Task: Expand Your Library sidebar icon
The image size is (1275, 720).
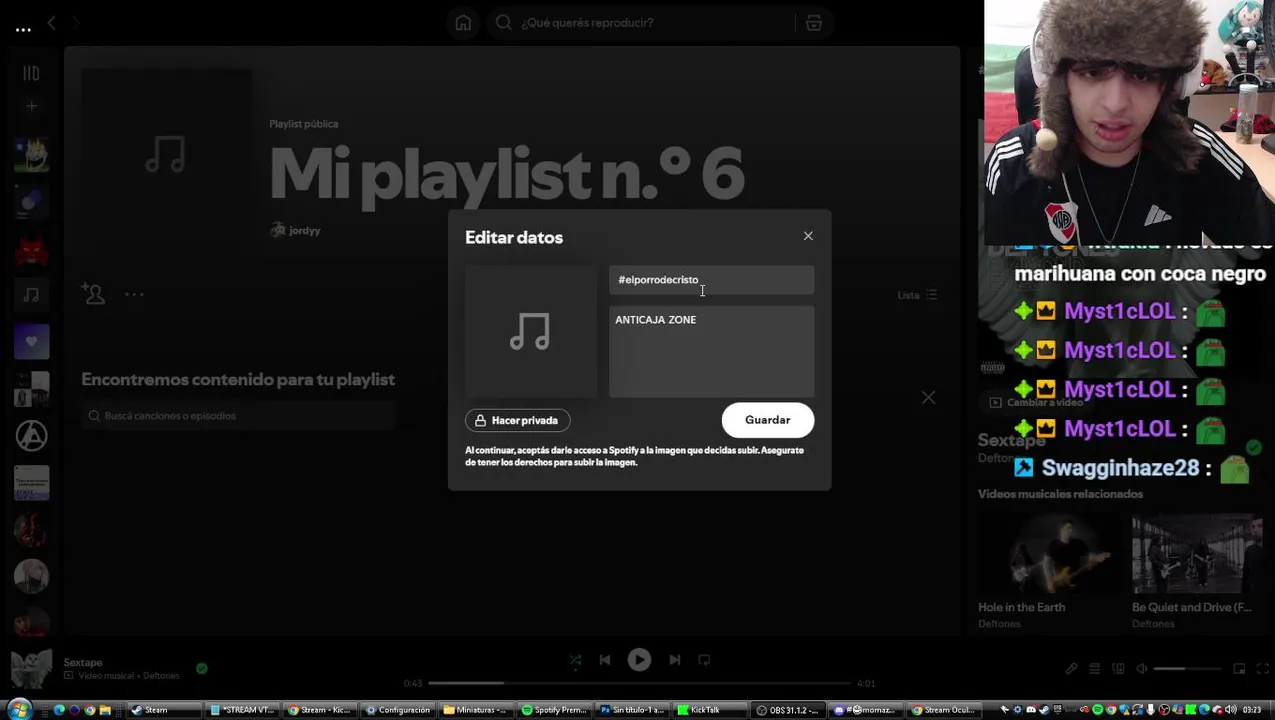Action: [x=31, y=73]
